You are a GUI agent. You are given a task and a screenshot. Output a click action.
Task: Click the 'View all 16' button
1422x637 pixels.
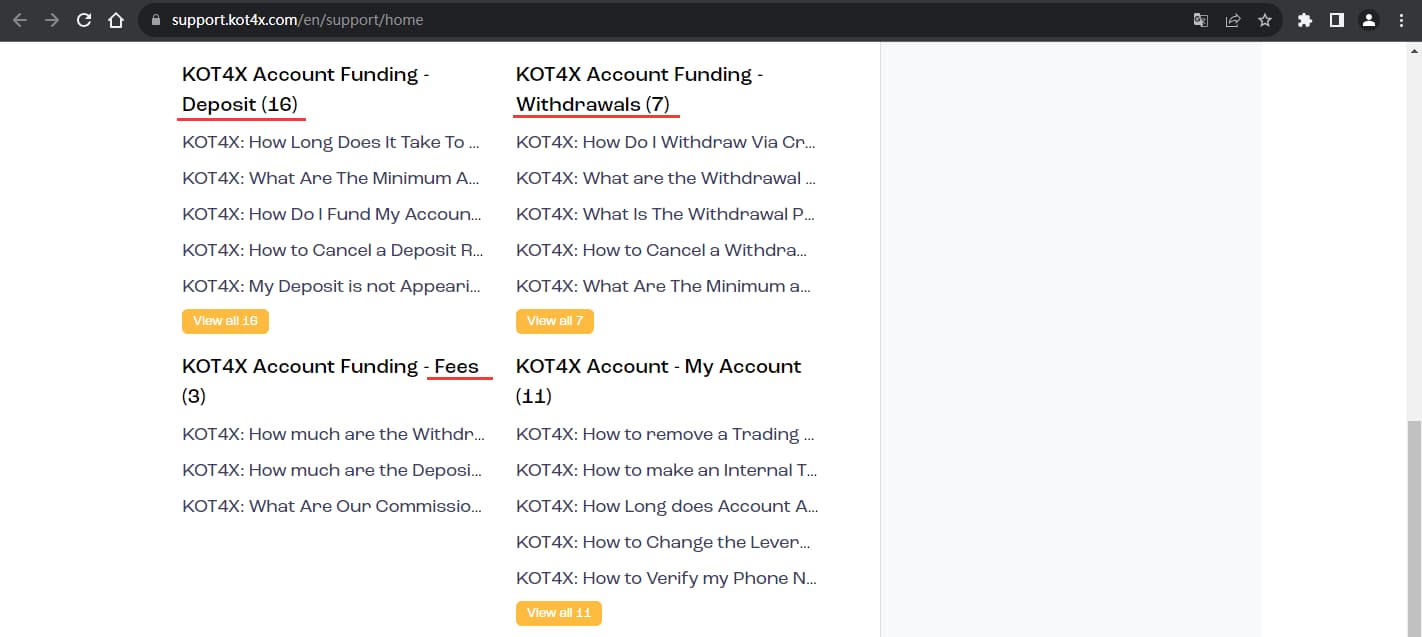(225, 321)
